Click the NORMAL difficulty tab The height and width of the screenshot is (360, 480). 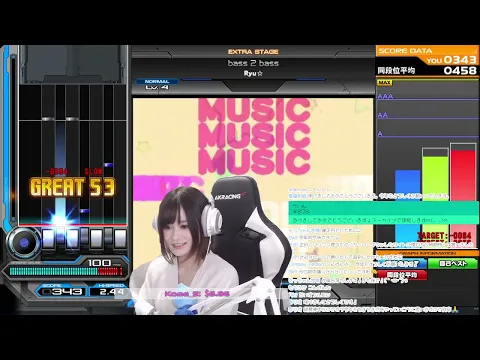pos(157,81)
